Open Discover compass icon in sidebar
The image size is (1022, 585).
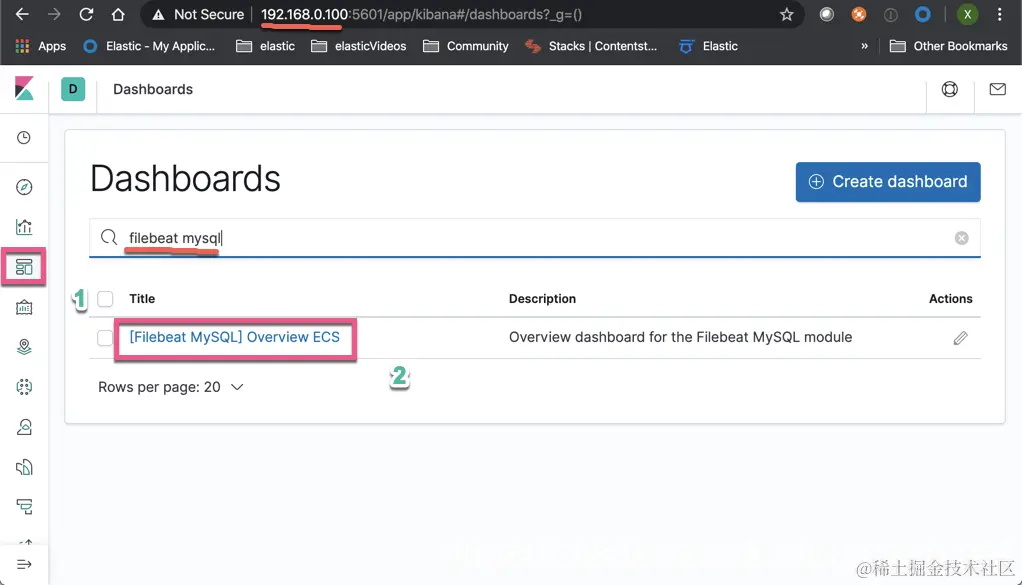pos(24,187)
